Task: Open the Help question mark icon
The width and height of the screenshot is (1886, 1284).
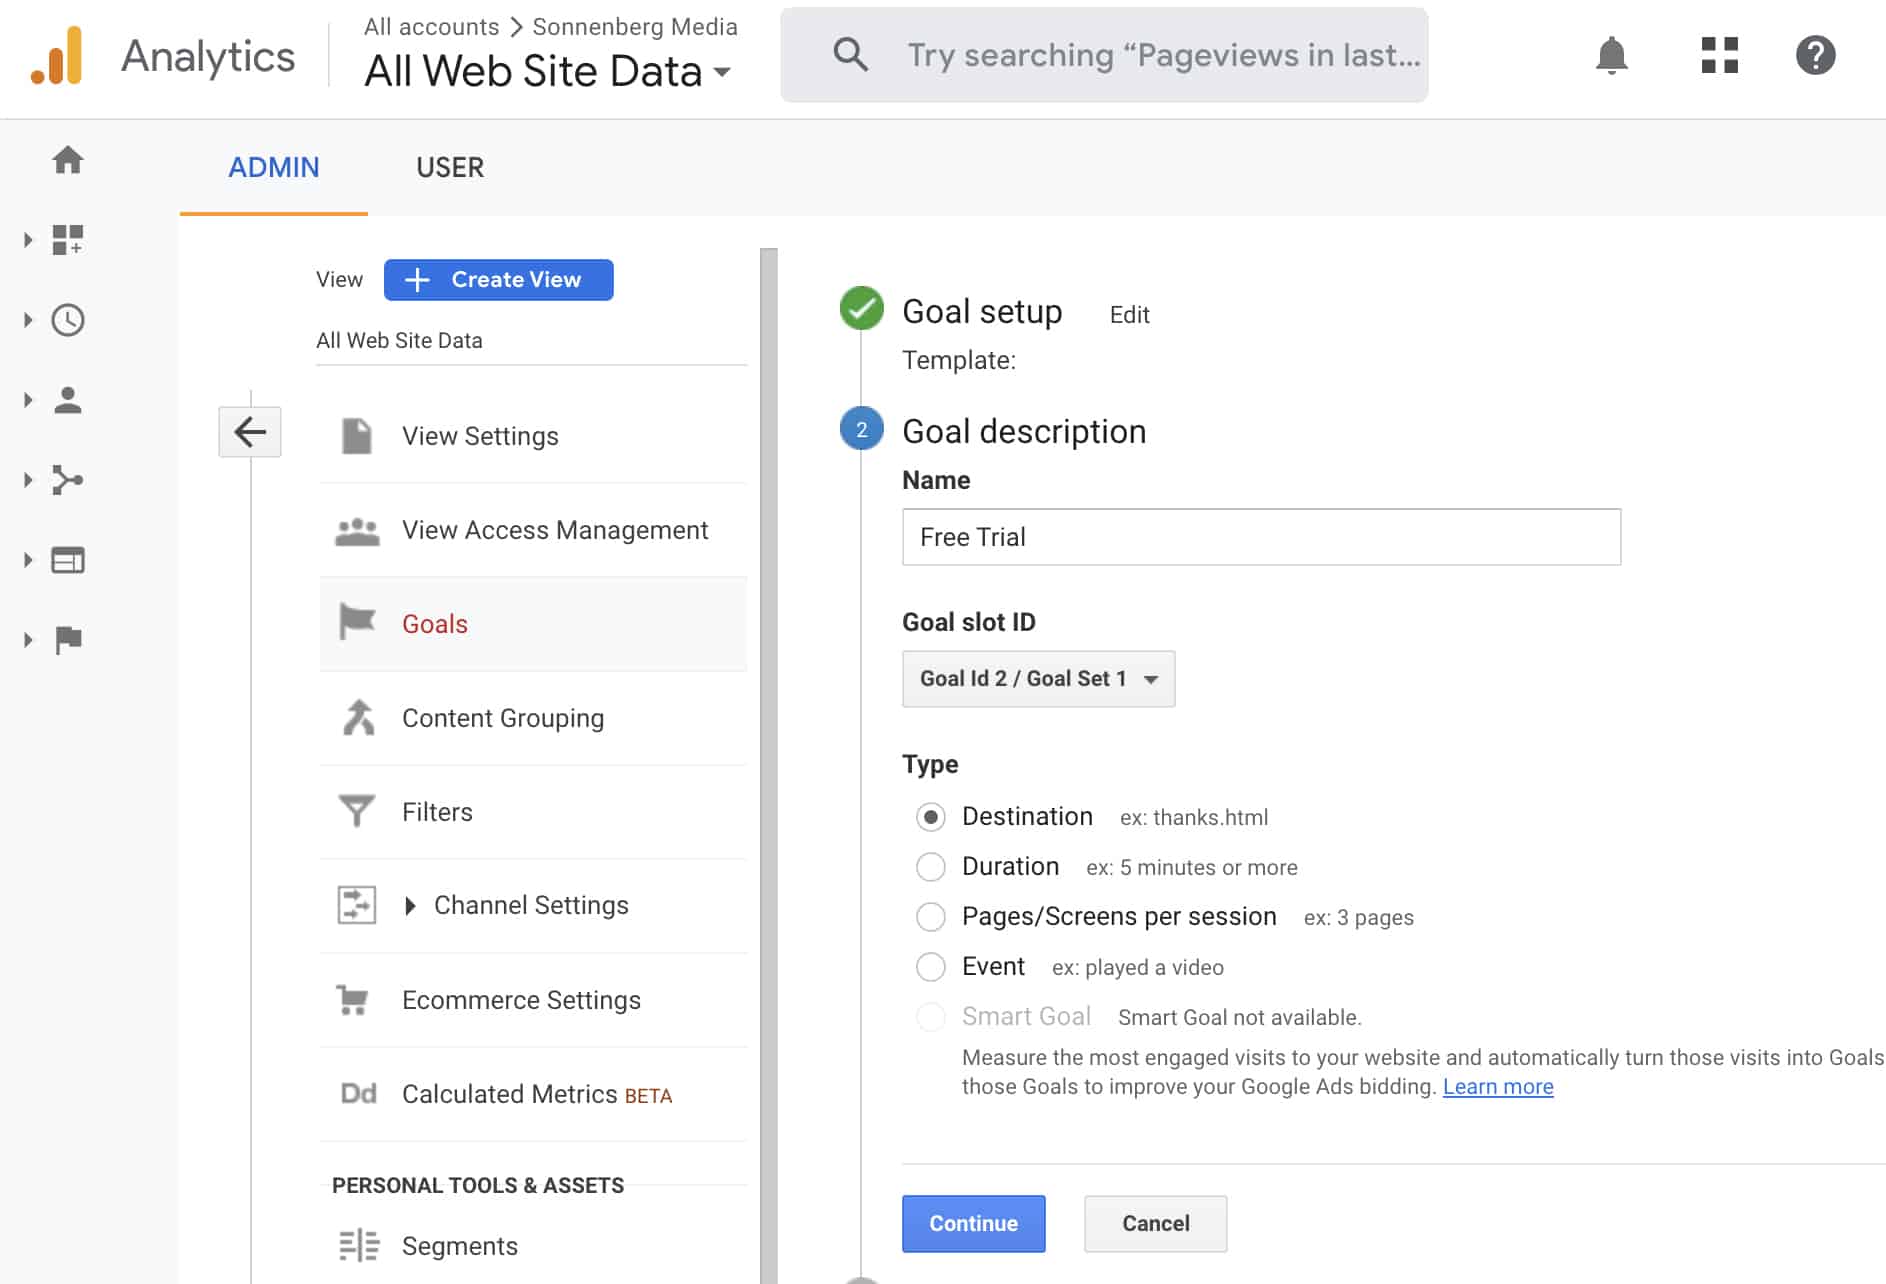Action: [x=1817, y=56]
